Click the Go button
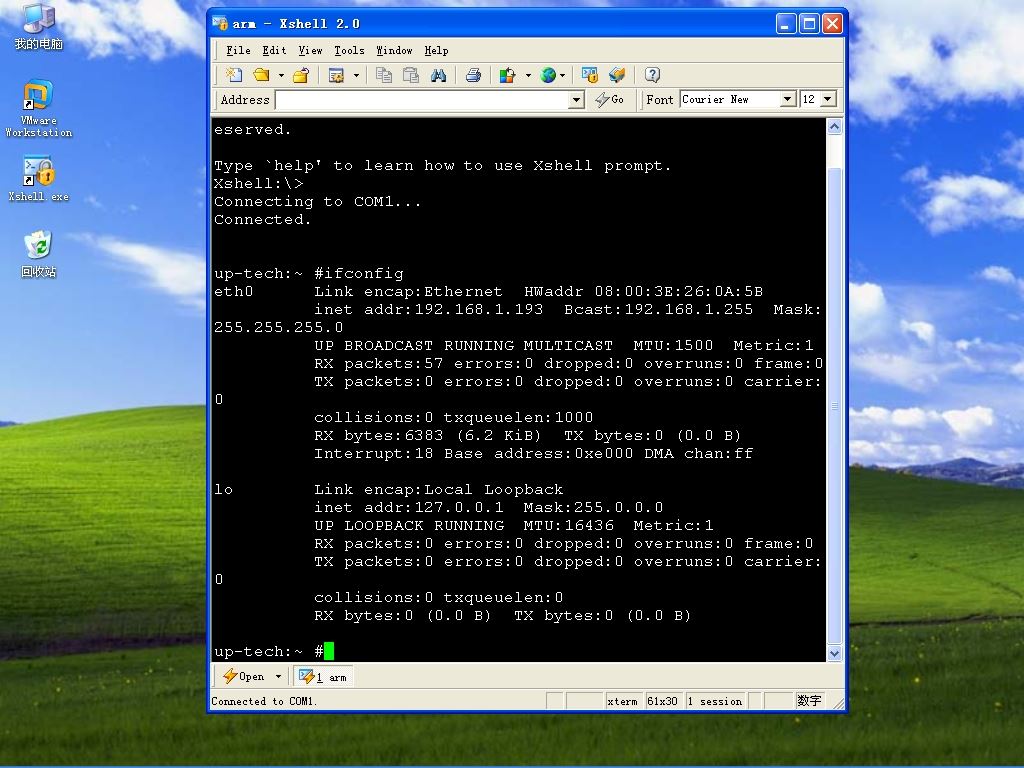This screenshot has height=768, width=1024. [609, 99]
